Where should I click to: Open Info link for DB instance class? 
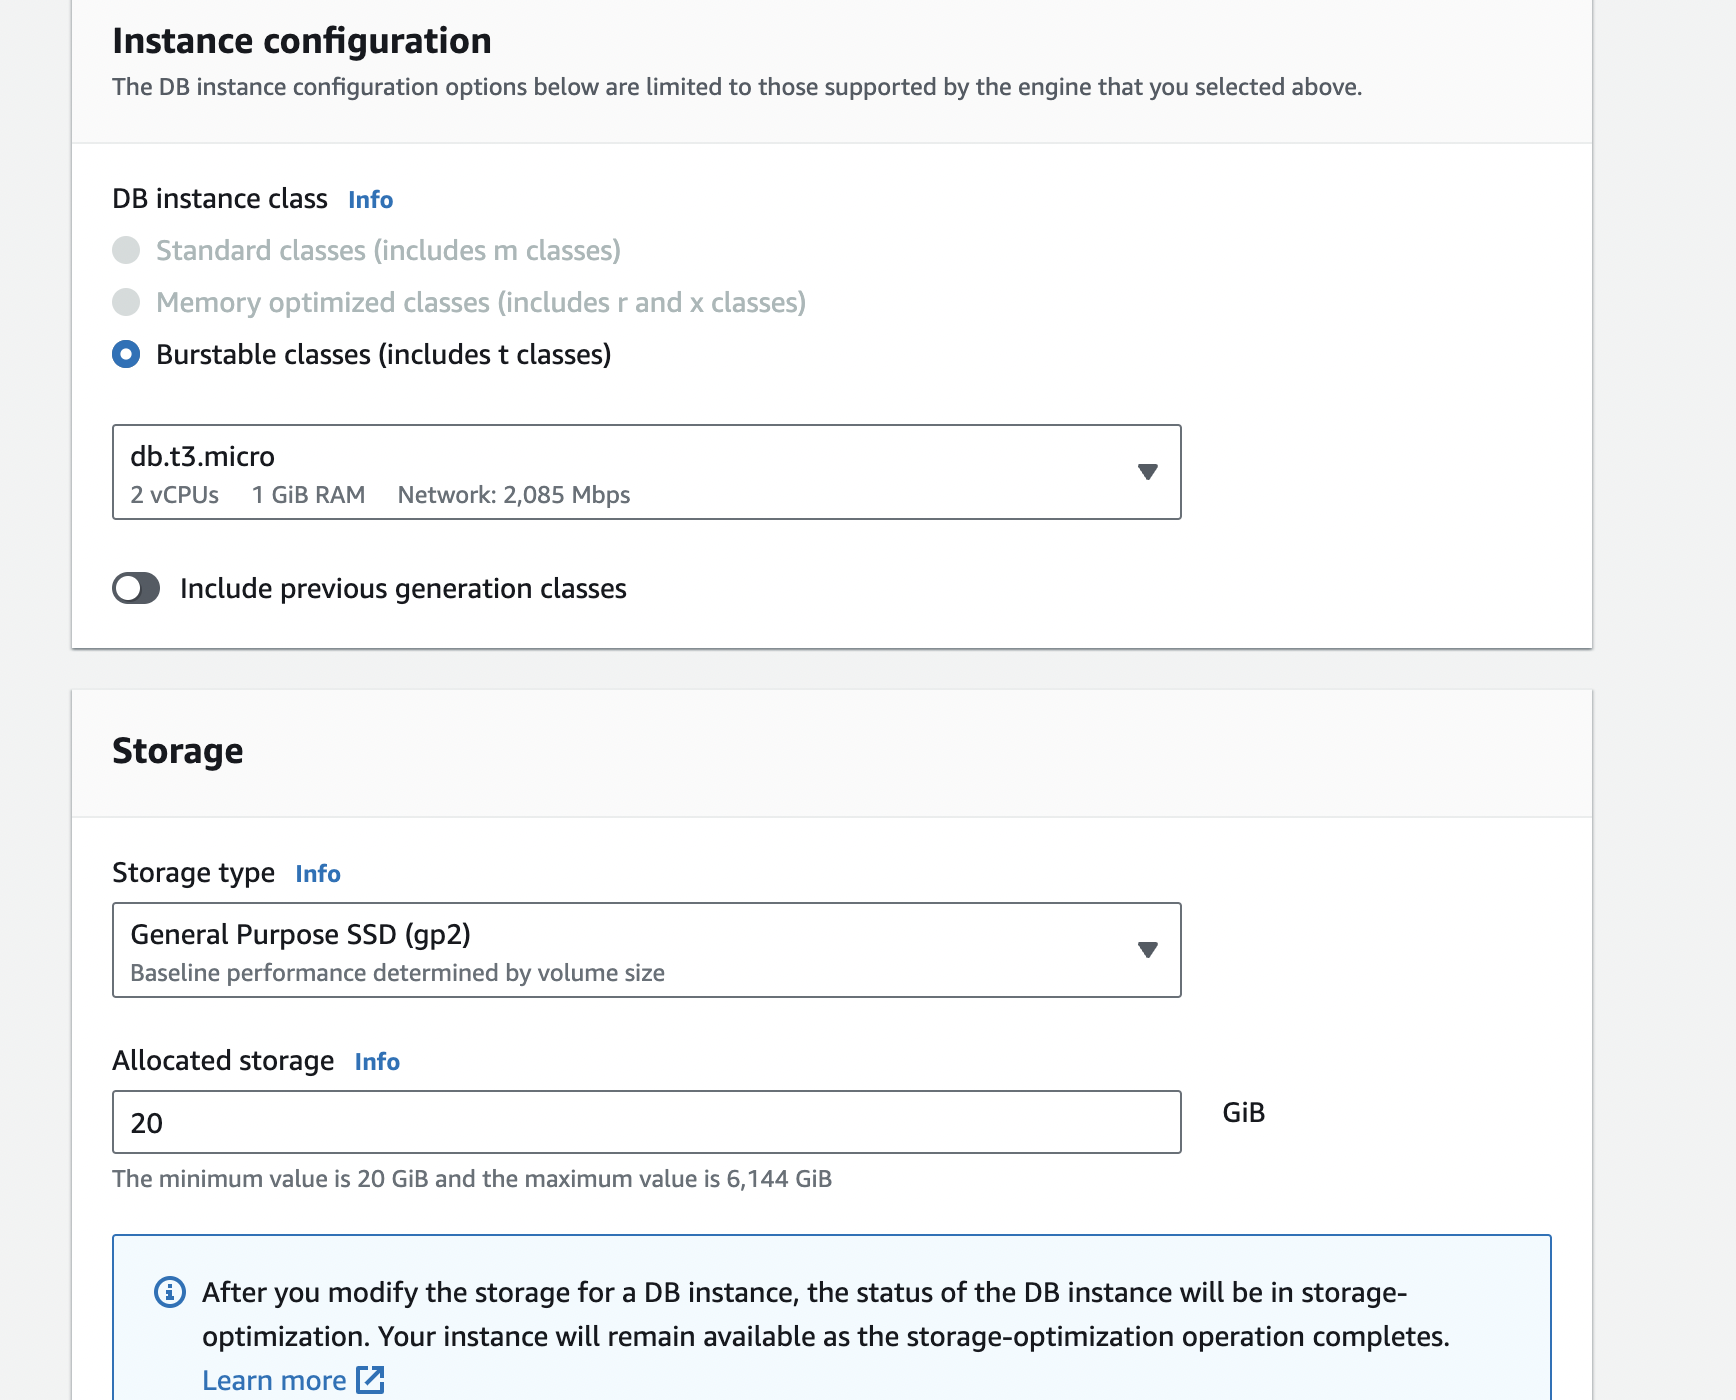coord(370,200)
